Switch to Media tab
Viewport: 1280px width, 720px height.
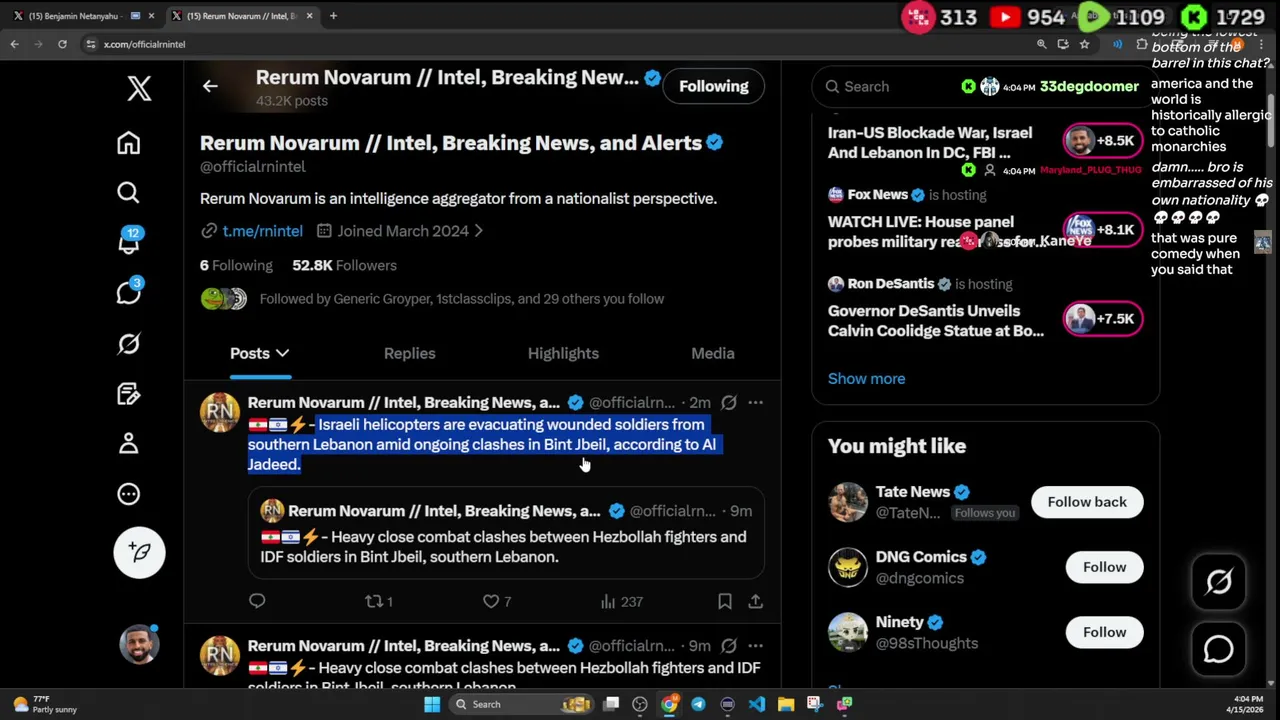[x=713, y=353]
